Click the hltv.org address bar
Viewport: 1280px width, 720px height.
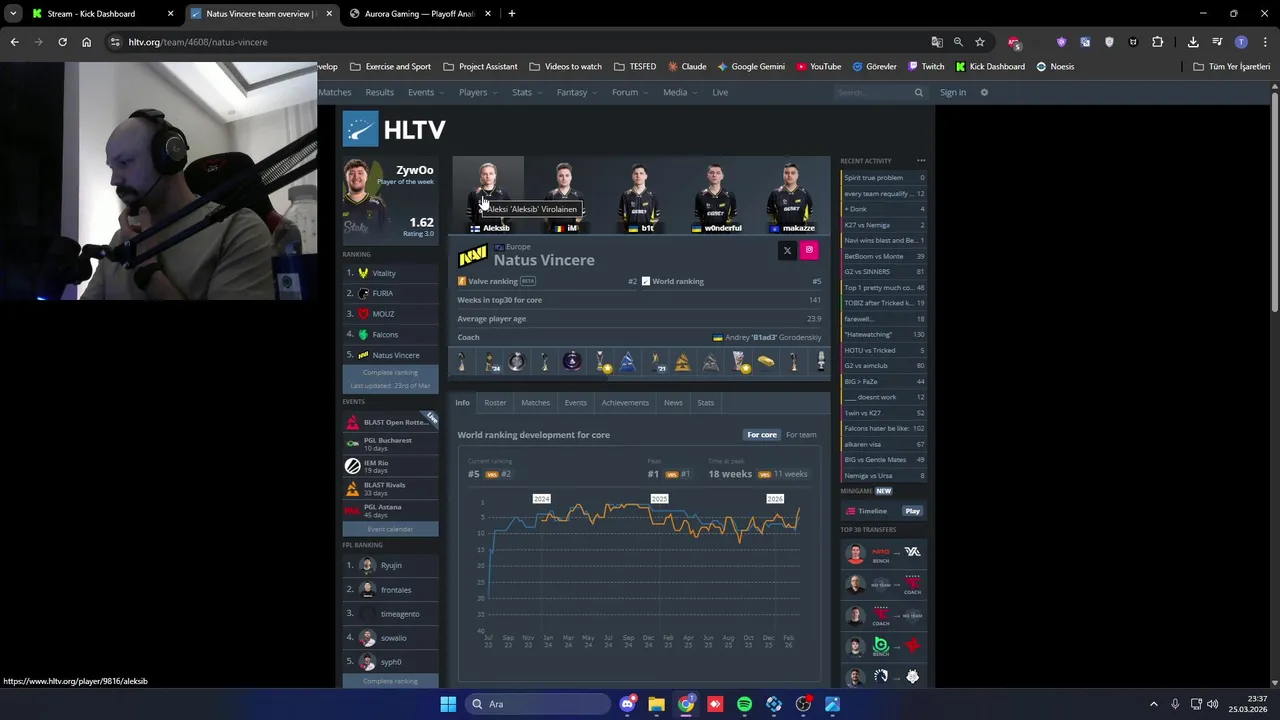pos(520,42)
